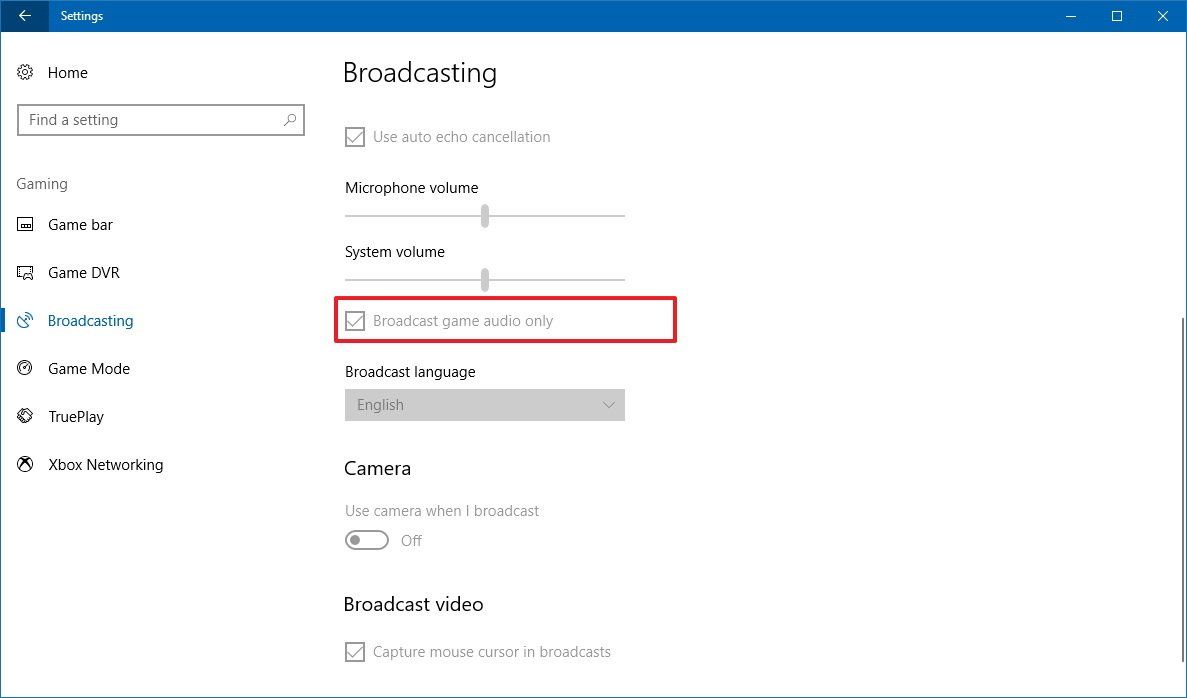Image resolution: width=1187 pixels, height=698 pixels.
Task: Go to Game Mode settings page
Action: 89,369
